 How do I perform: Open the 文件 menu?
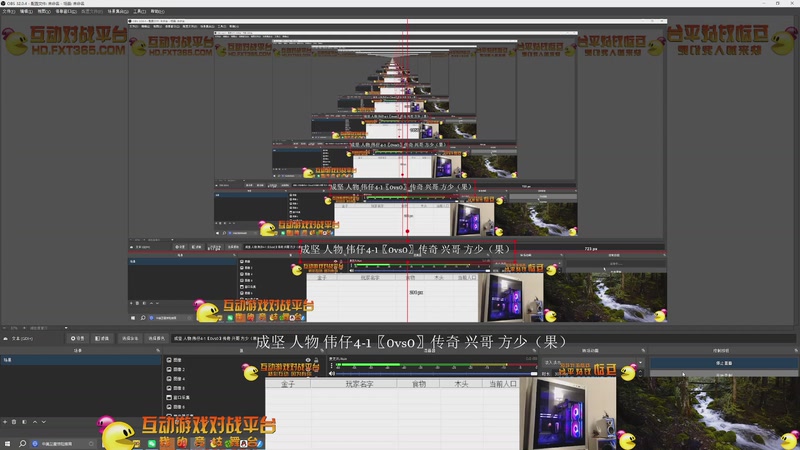point(9,11)
